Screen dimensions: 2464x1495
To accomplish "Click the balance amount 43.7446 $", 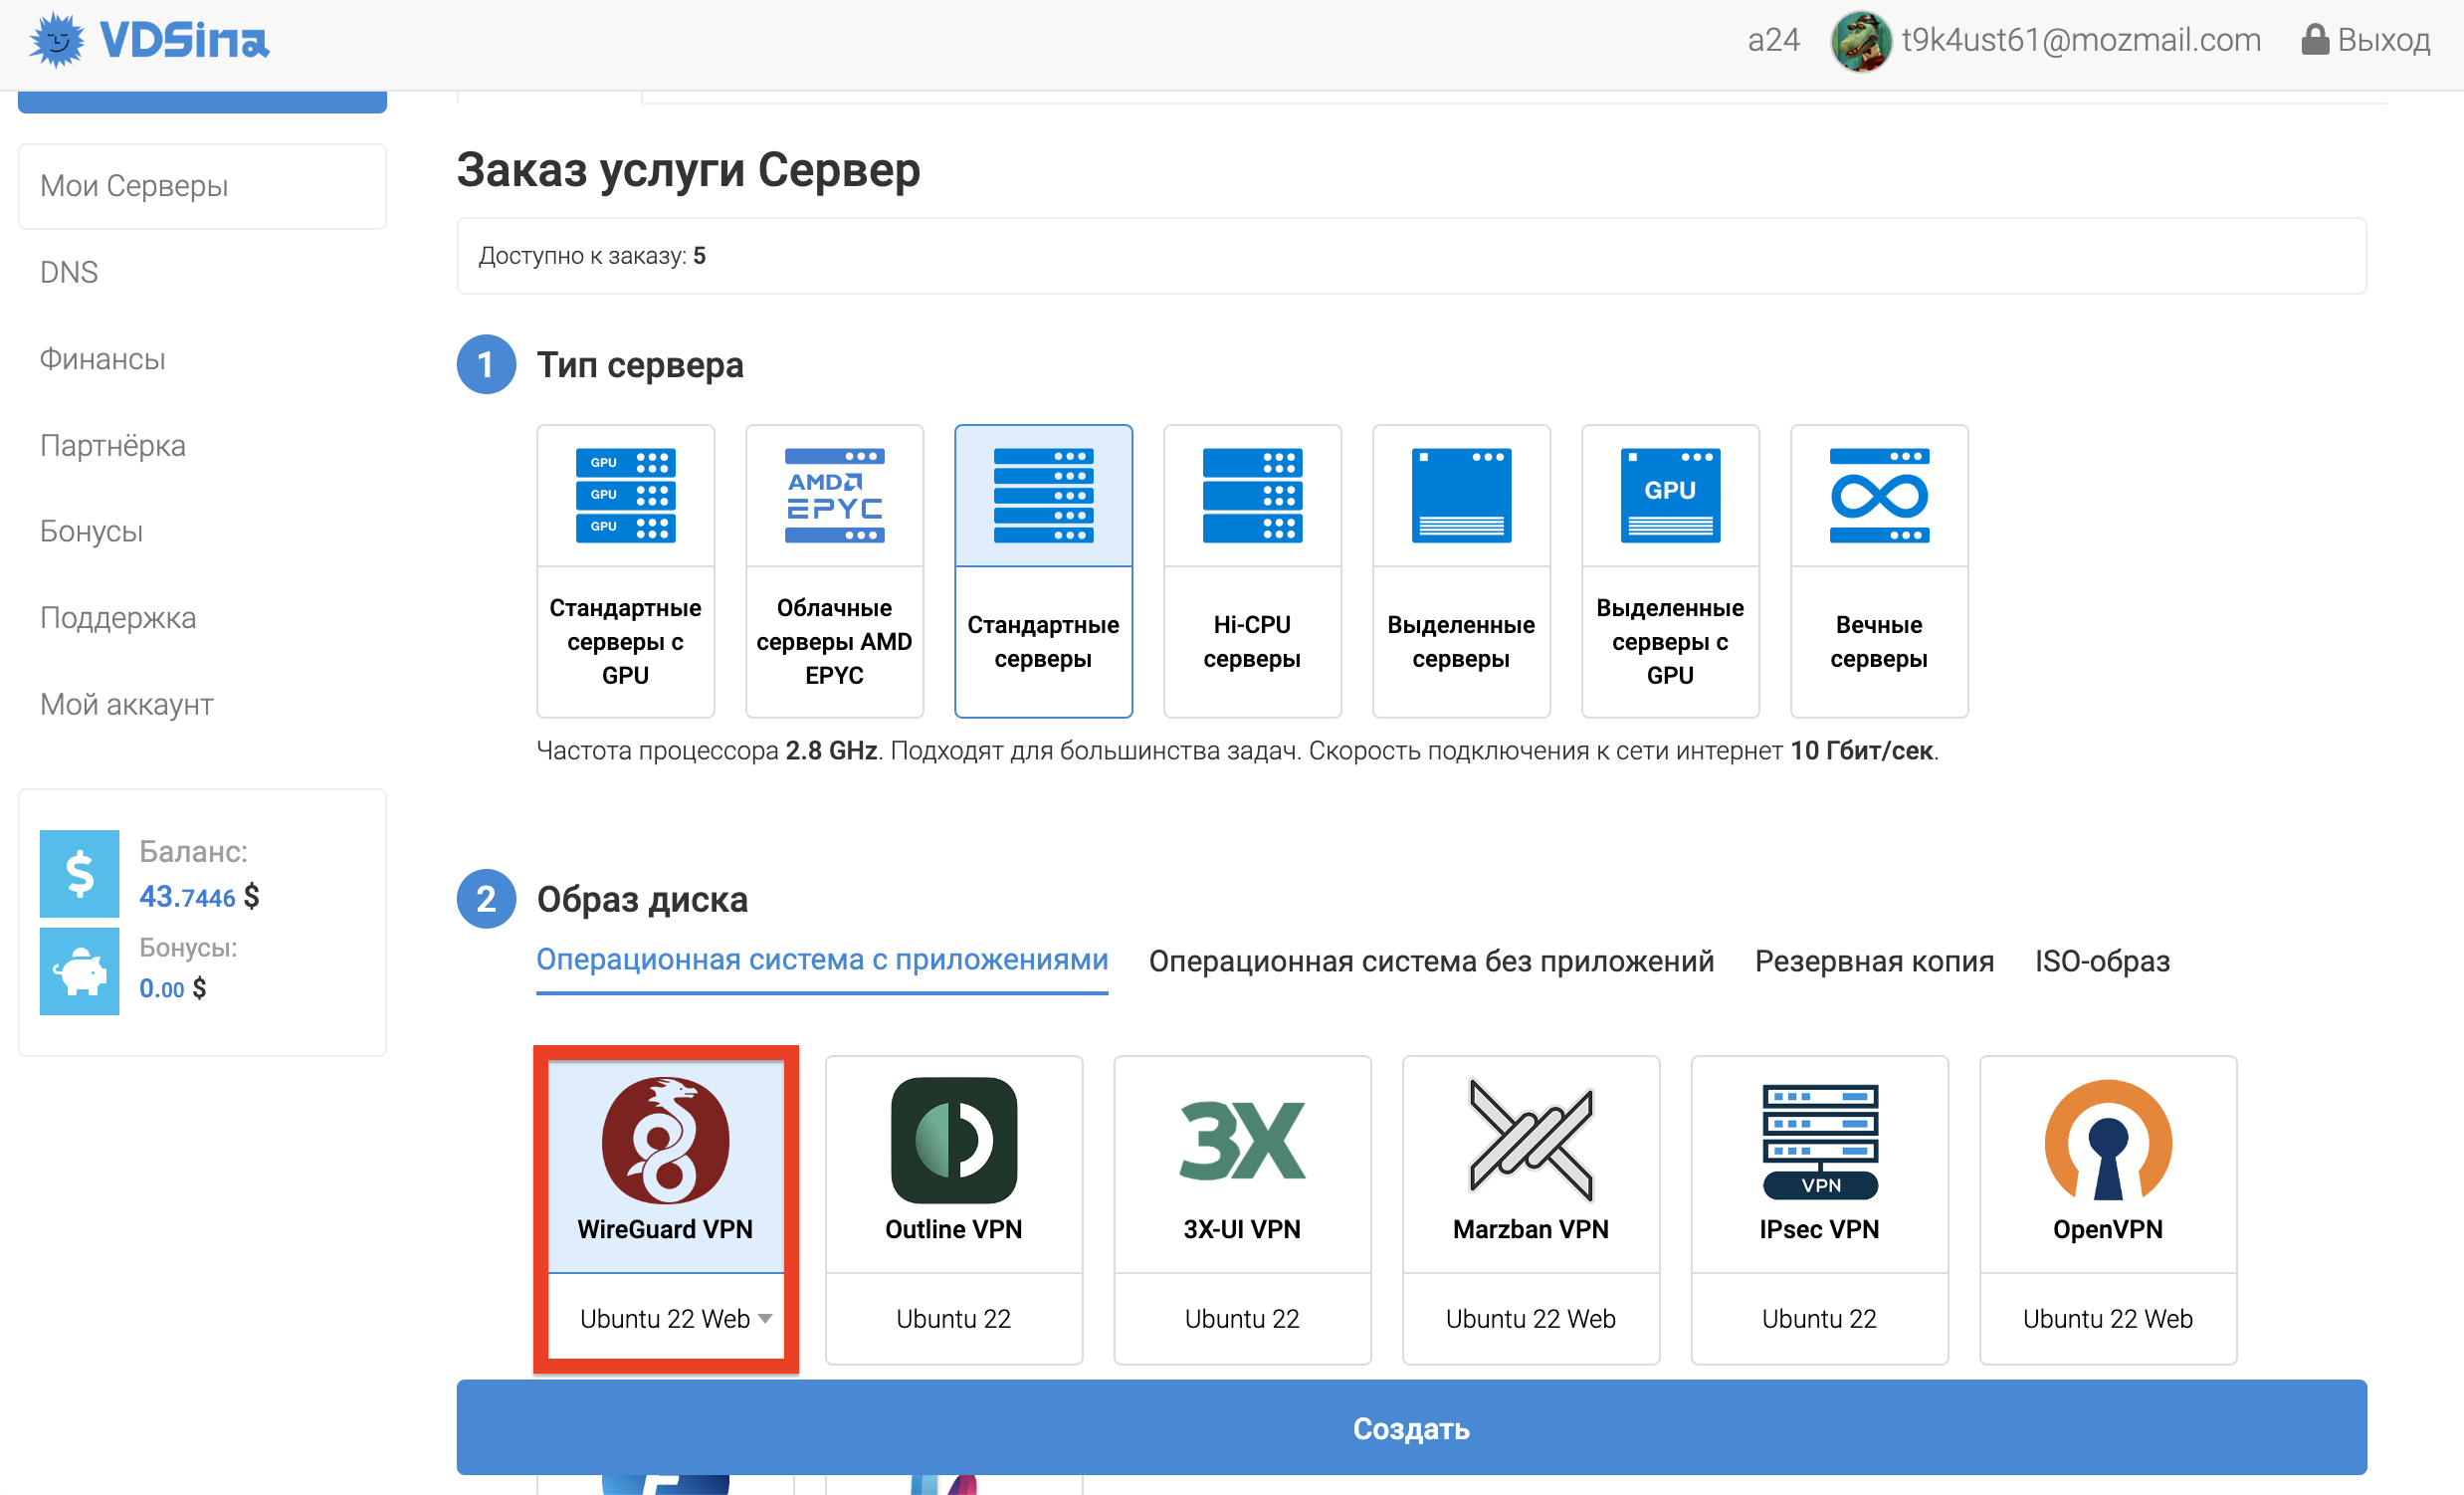I will coord(199,896).
